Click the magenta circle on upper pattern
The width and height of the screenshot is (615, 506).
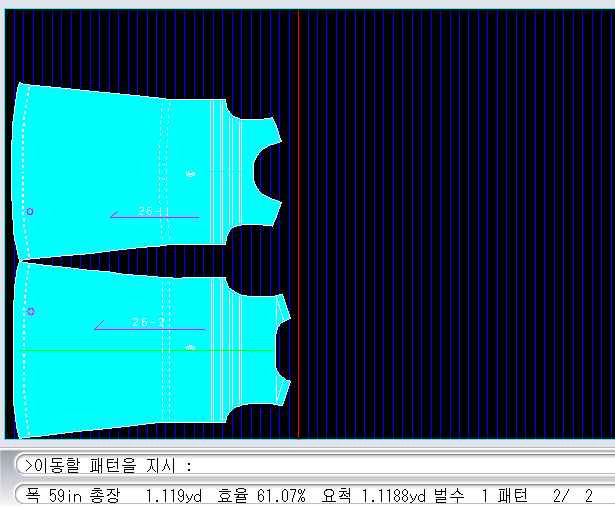coord(30,211)
